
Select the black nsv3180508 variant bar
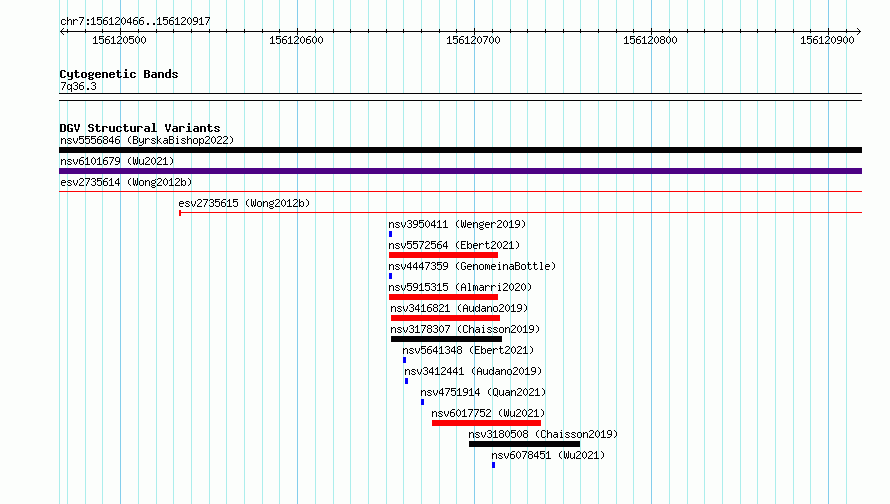coord(524,444)
